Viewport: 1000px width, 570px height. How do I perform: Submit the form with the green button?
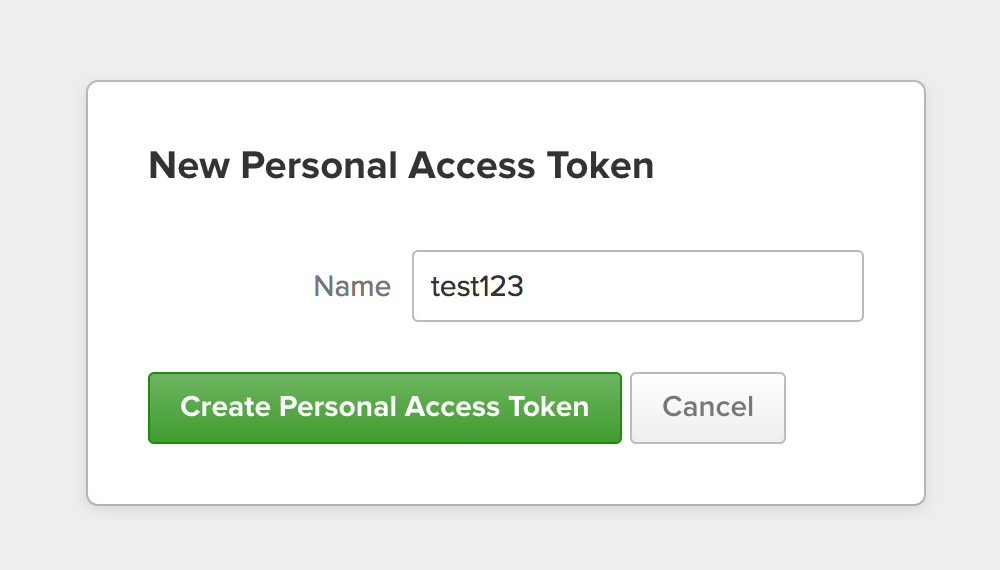385,407
